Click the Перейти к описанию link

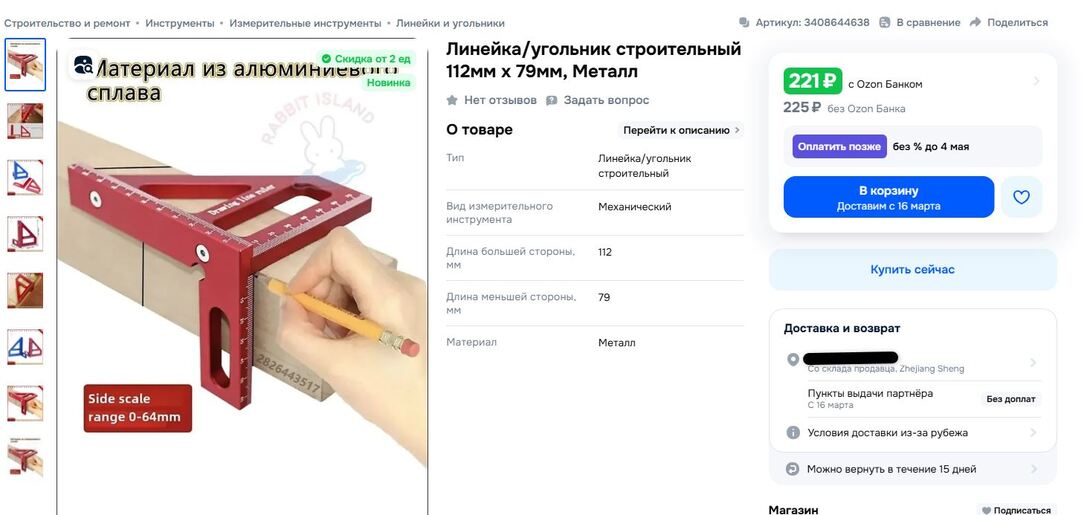point(681,130)
